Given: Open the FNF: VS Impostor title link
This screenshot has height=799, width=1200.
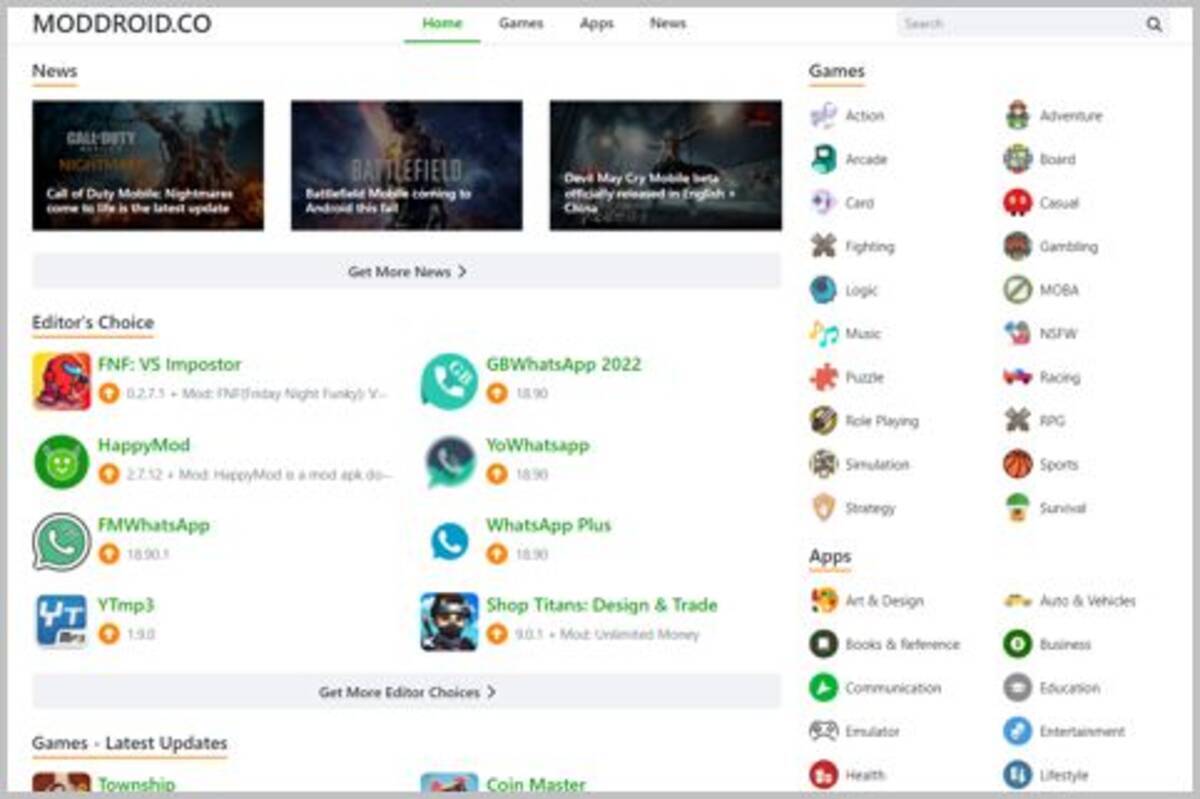Looking at the screenshot, I should 169,365.
